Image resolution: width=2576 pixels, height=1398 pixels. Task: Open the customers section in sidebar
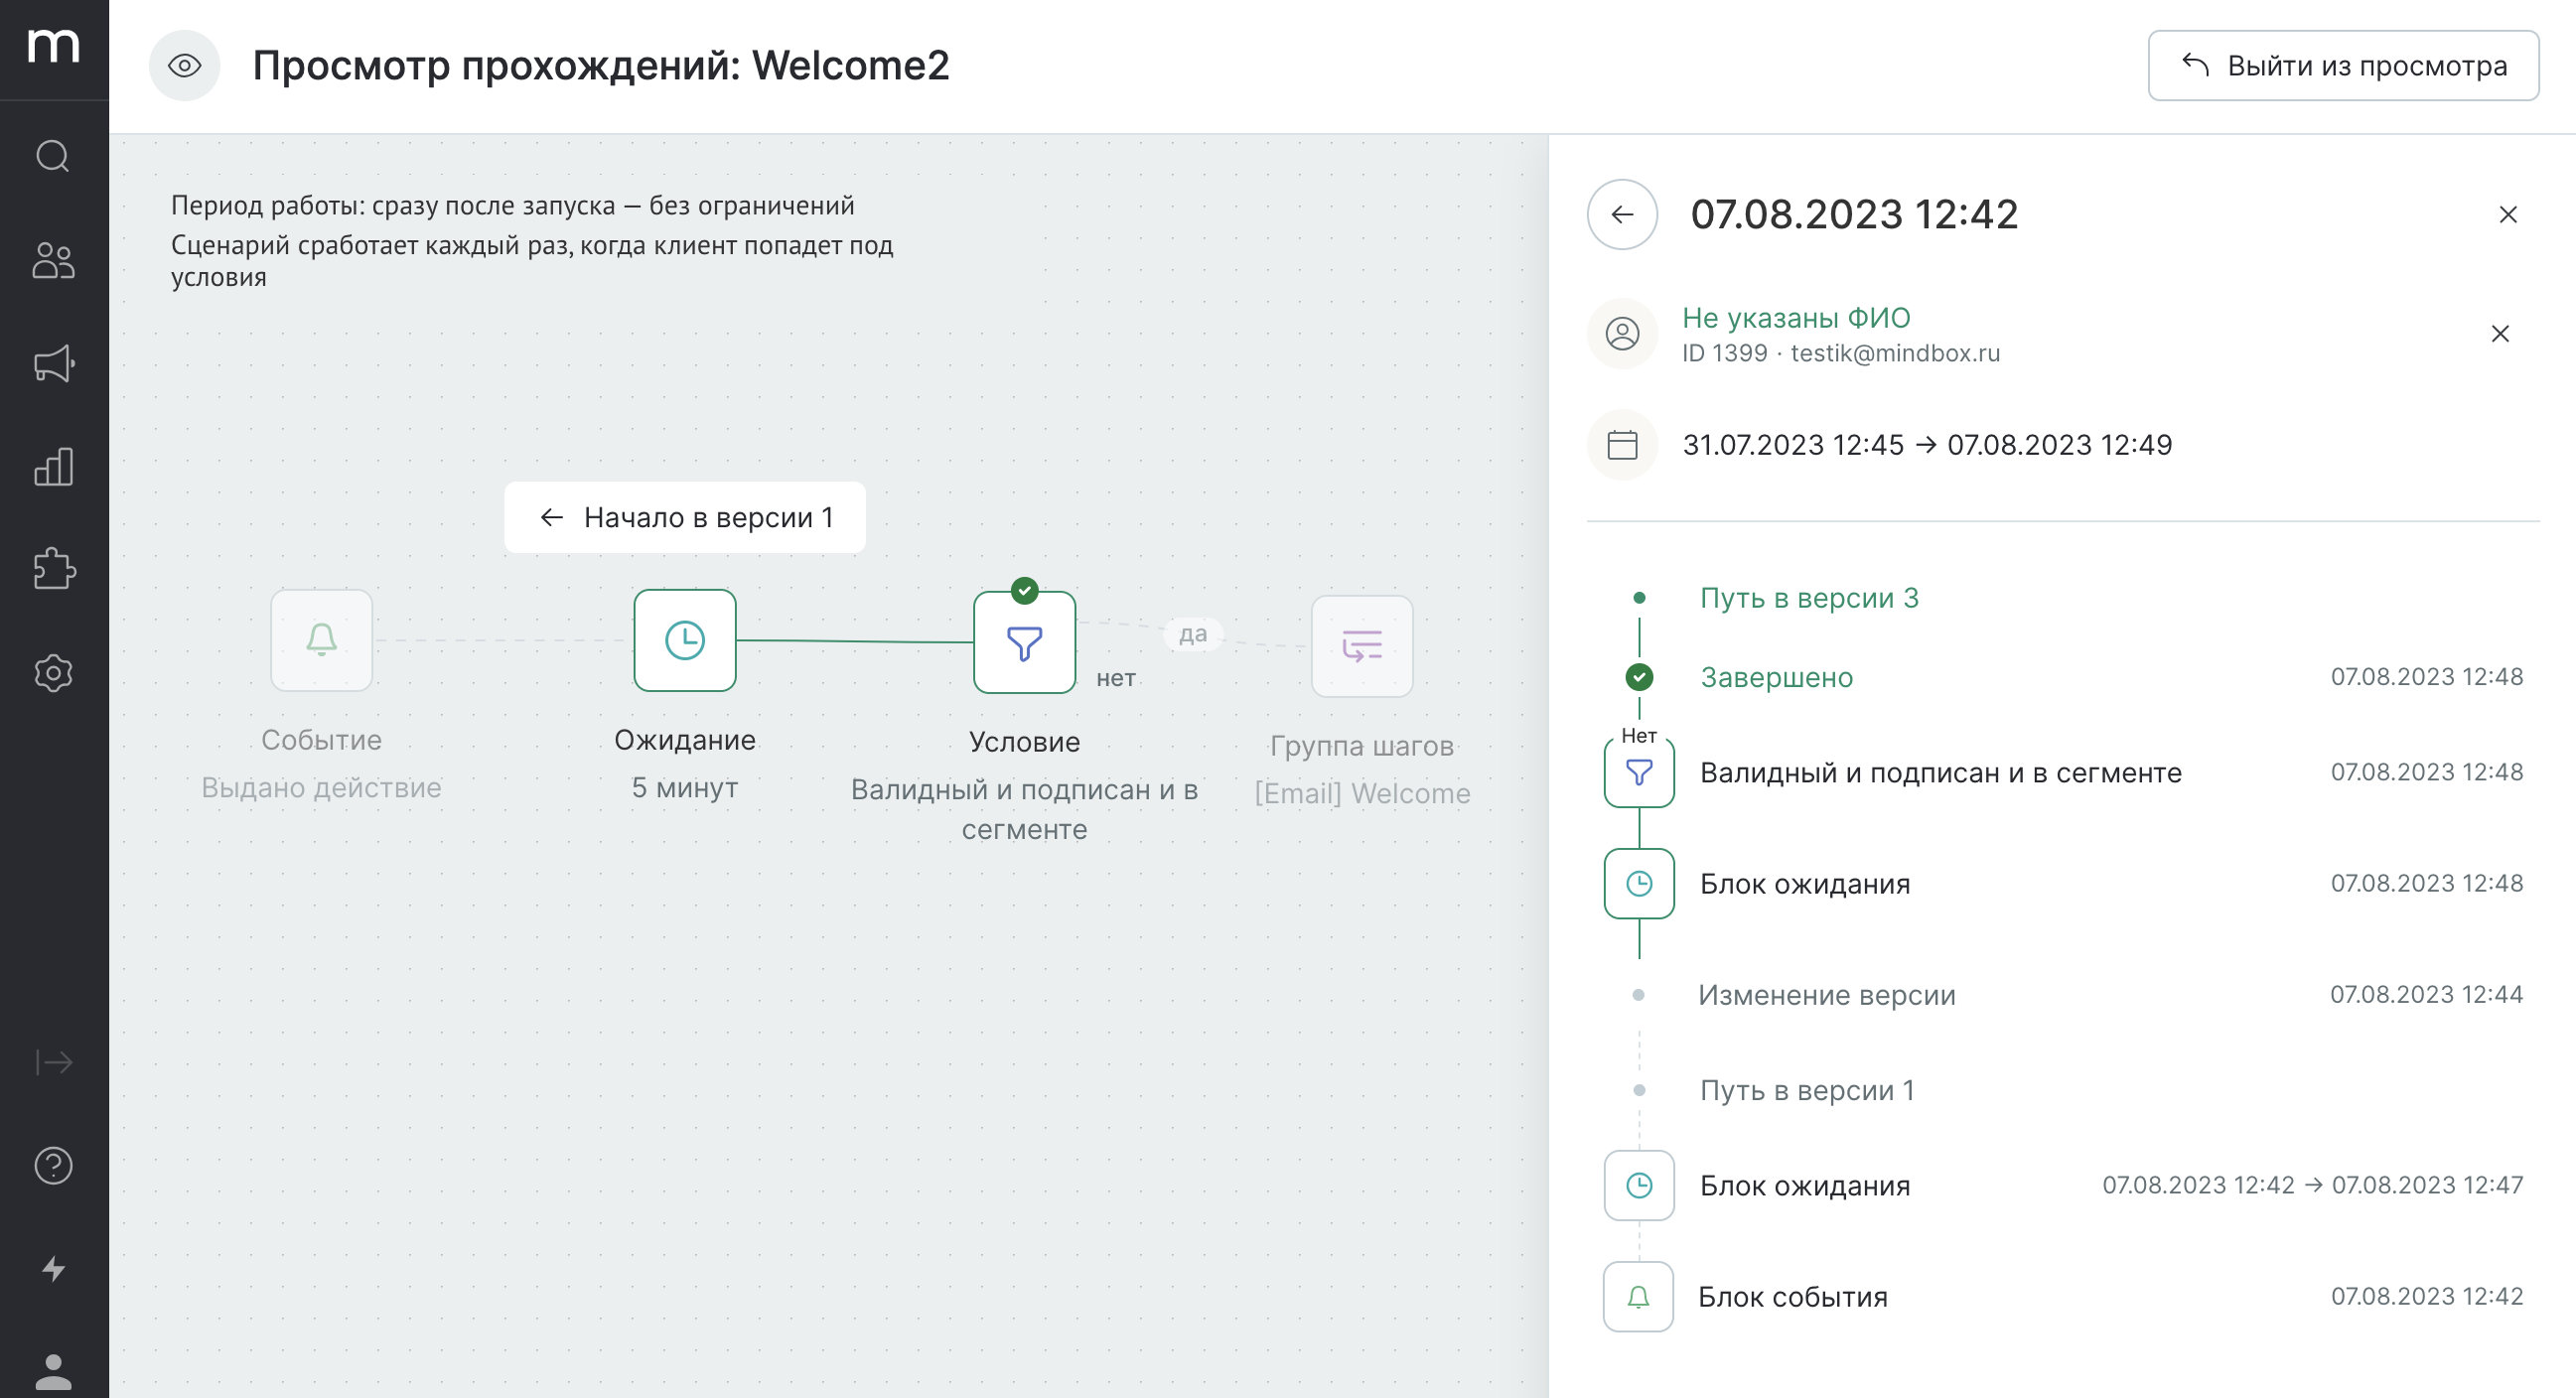click(x=53, y=260)
